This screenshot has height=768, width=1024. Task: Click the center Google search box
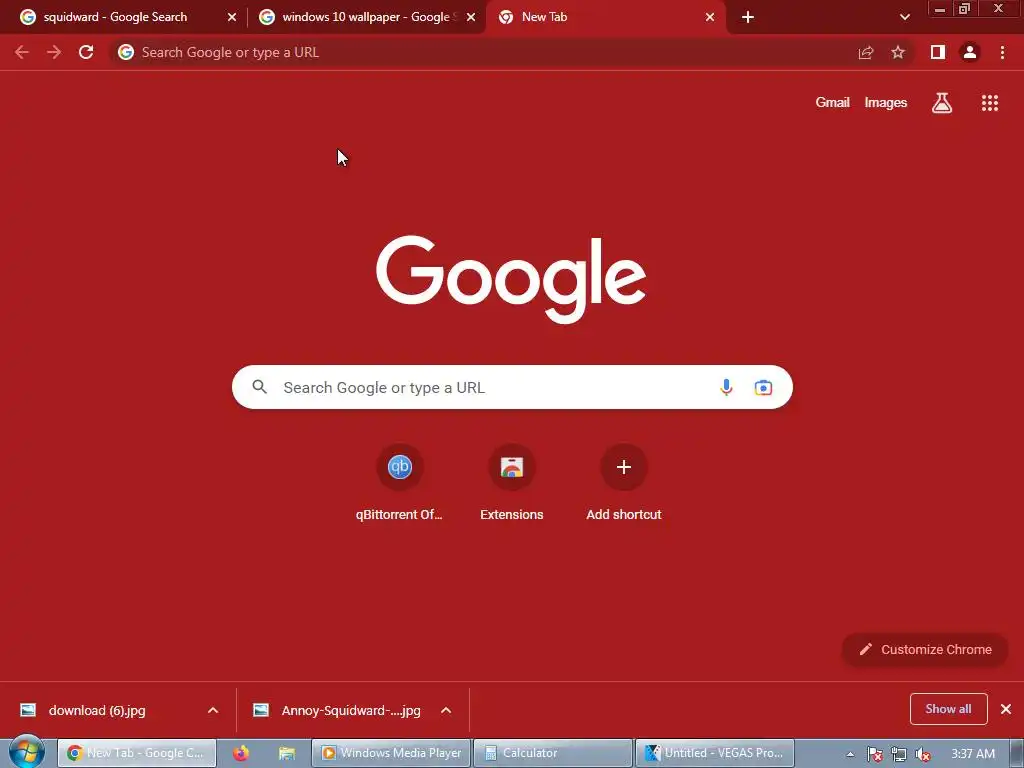pos(512,387)
